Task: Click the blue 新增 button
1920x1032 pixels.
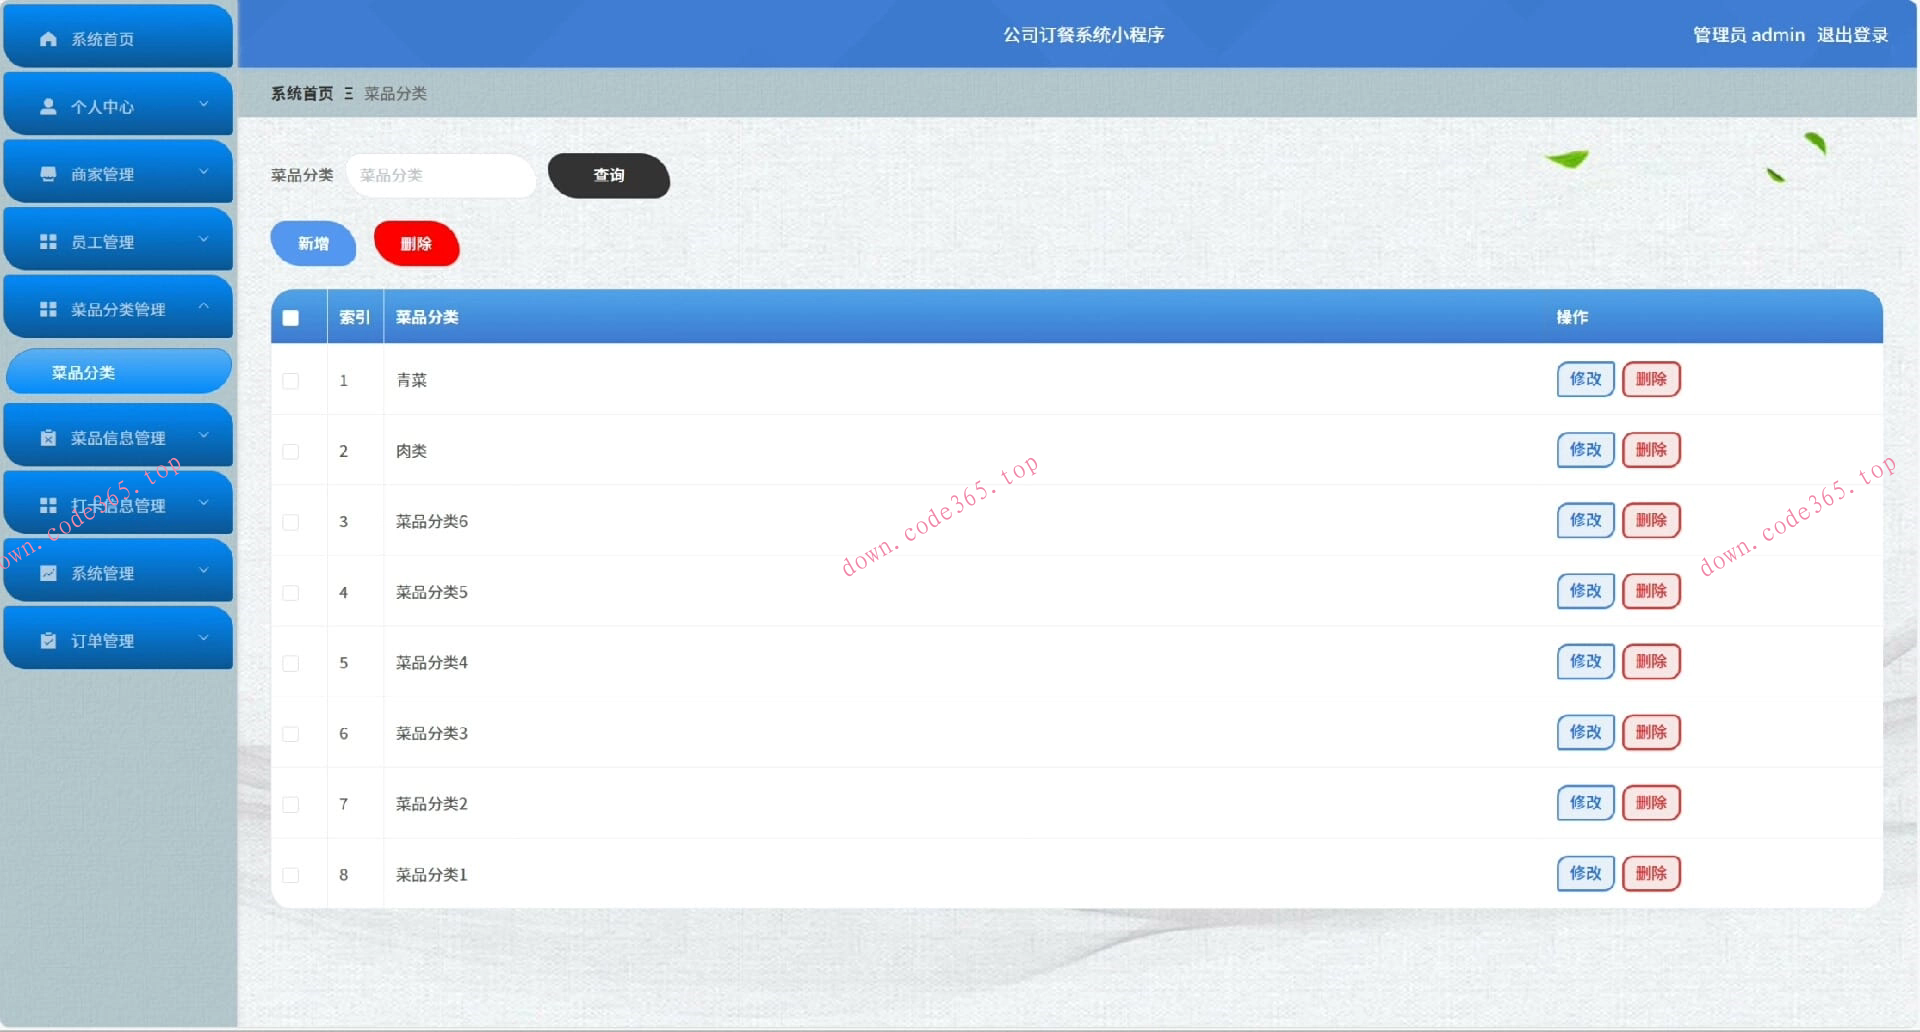Action: point(313,244)
